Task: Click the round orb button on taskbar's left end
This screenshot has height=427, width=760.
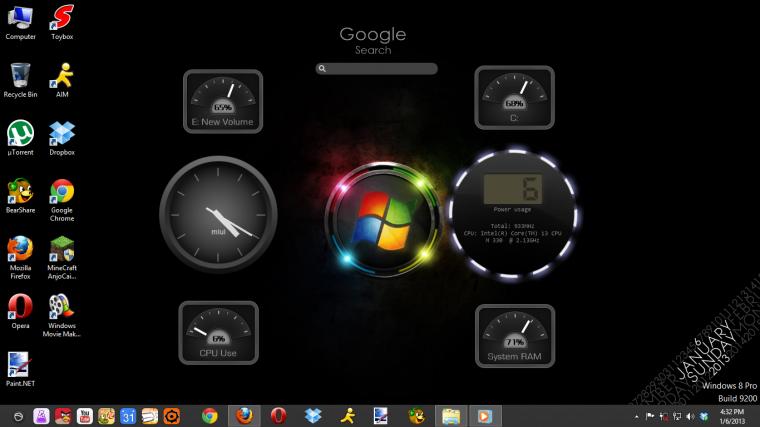Action: pyautogui.click(x=18, y=416)
